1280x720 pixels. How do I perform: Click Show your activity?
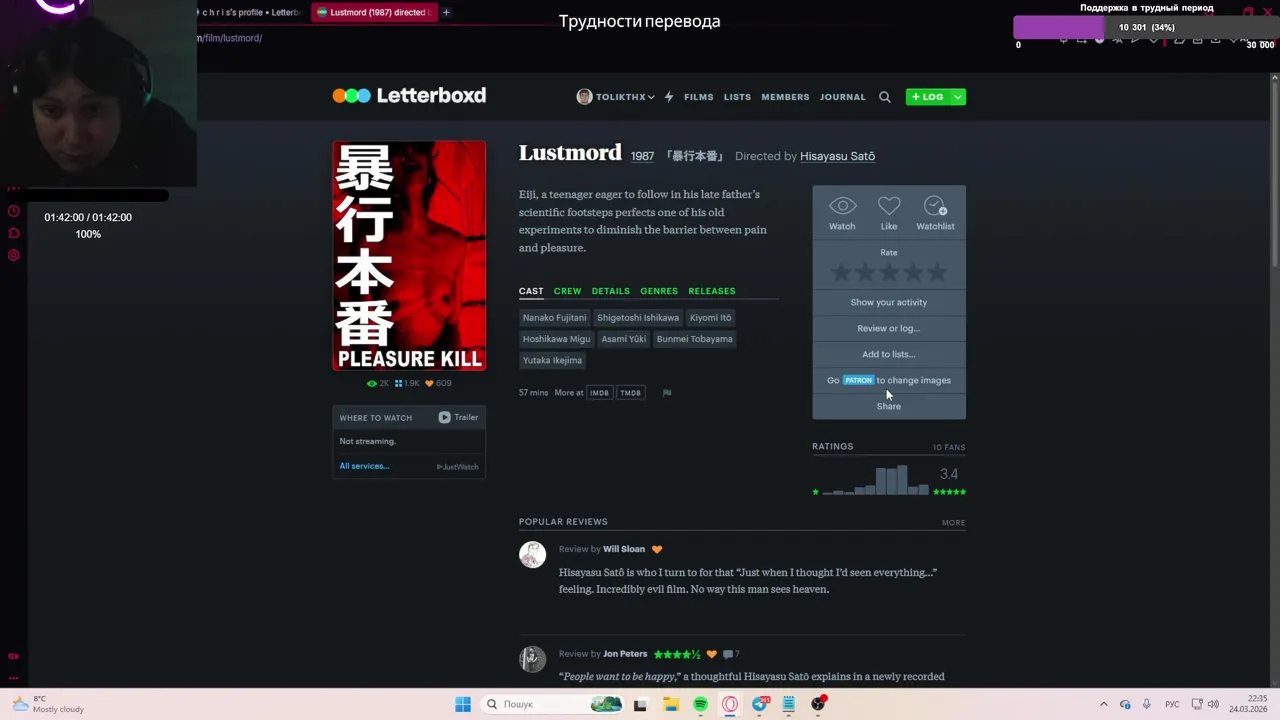889,302
